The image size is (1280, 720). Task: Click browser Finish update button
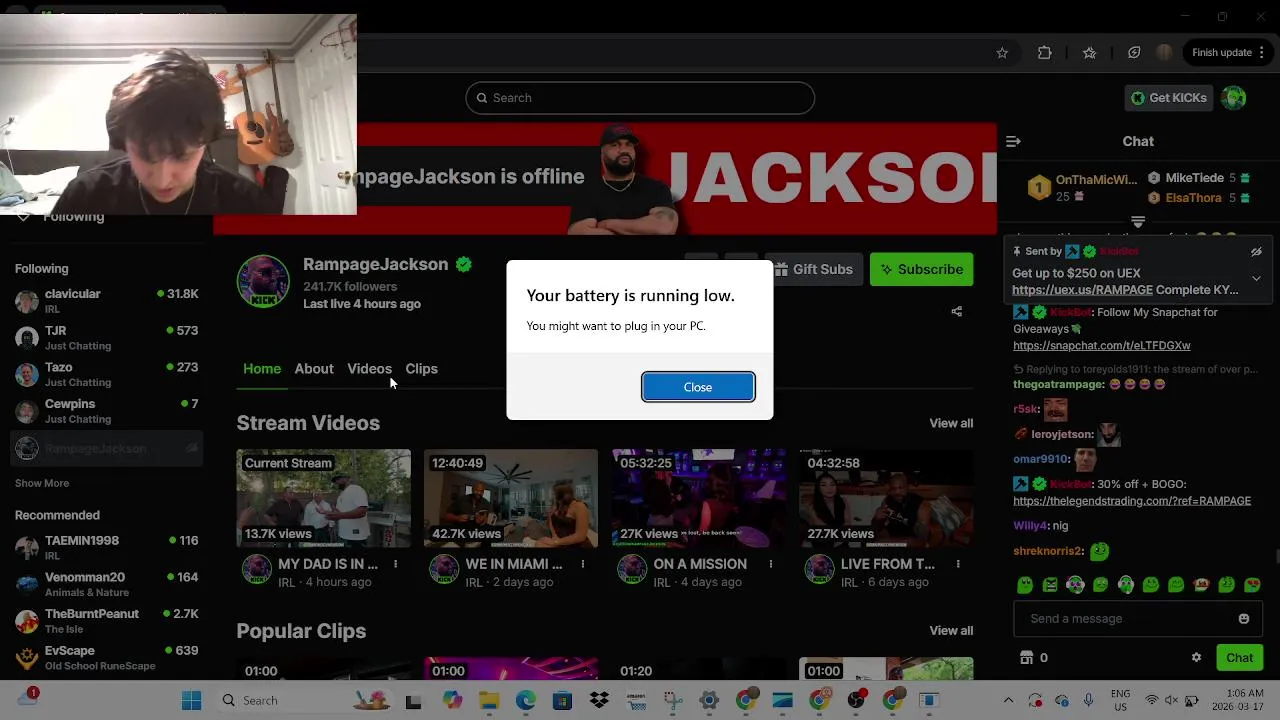(x=1228, y=53)
